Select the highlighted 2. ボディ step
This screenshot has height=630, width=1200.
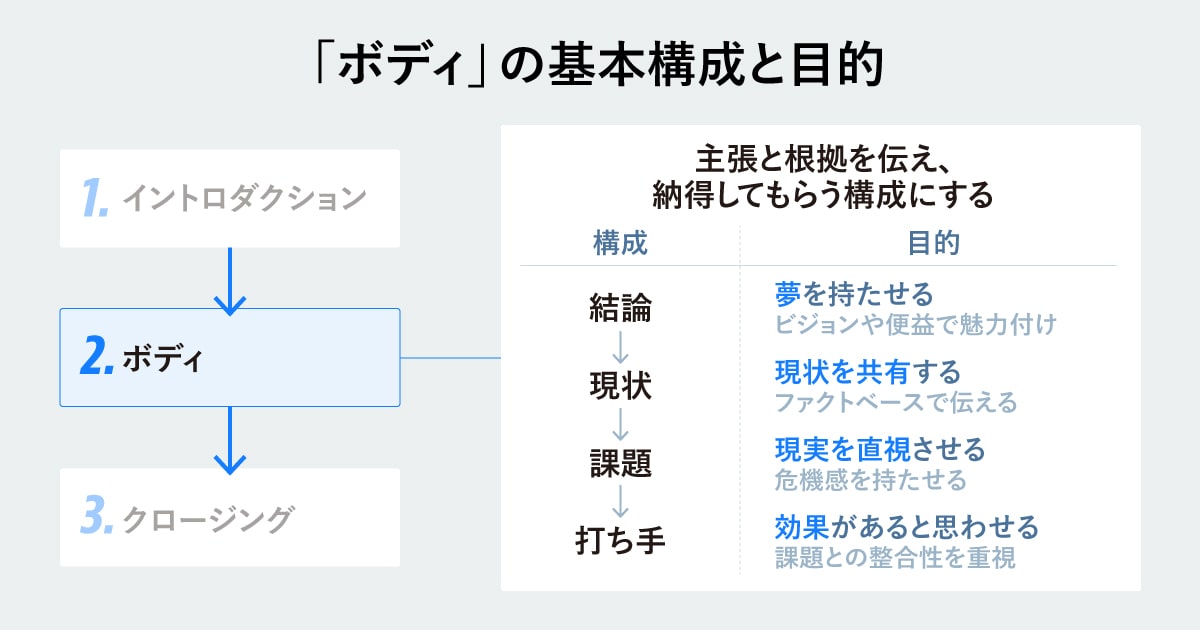pos(230,357)
